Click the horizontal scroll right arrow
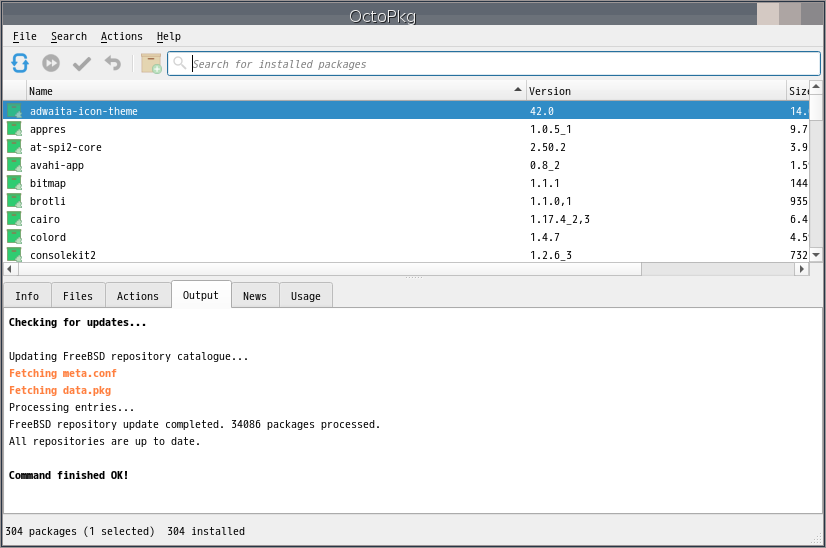The image size is (826, 548). point(801,269)
